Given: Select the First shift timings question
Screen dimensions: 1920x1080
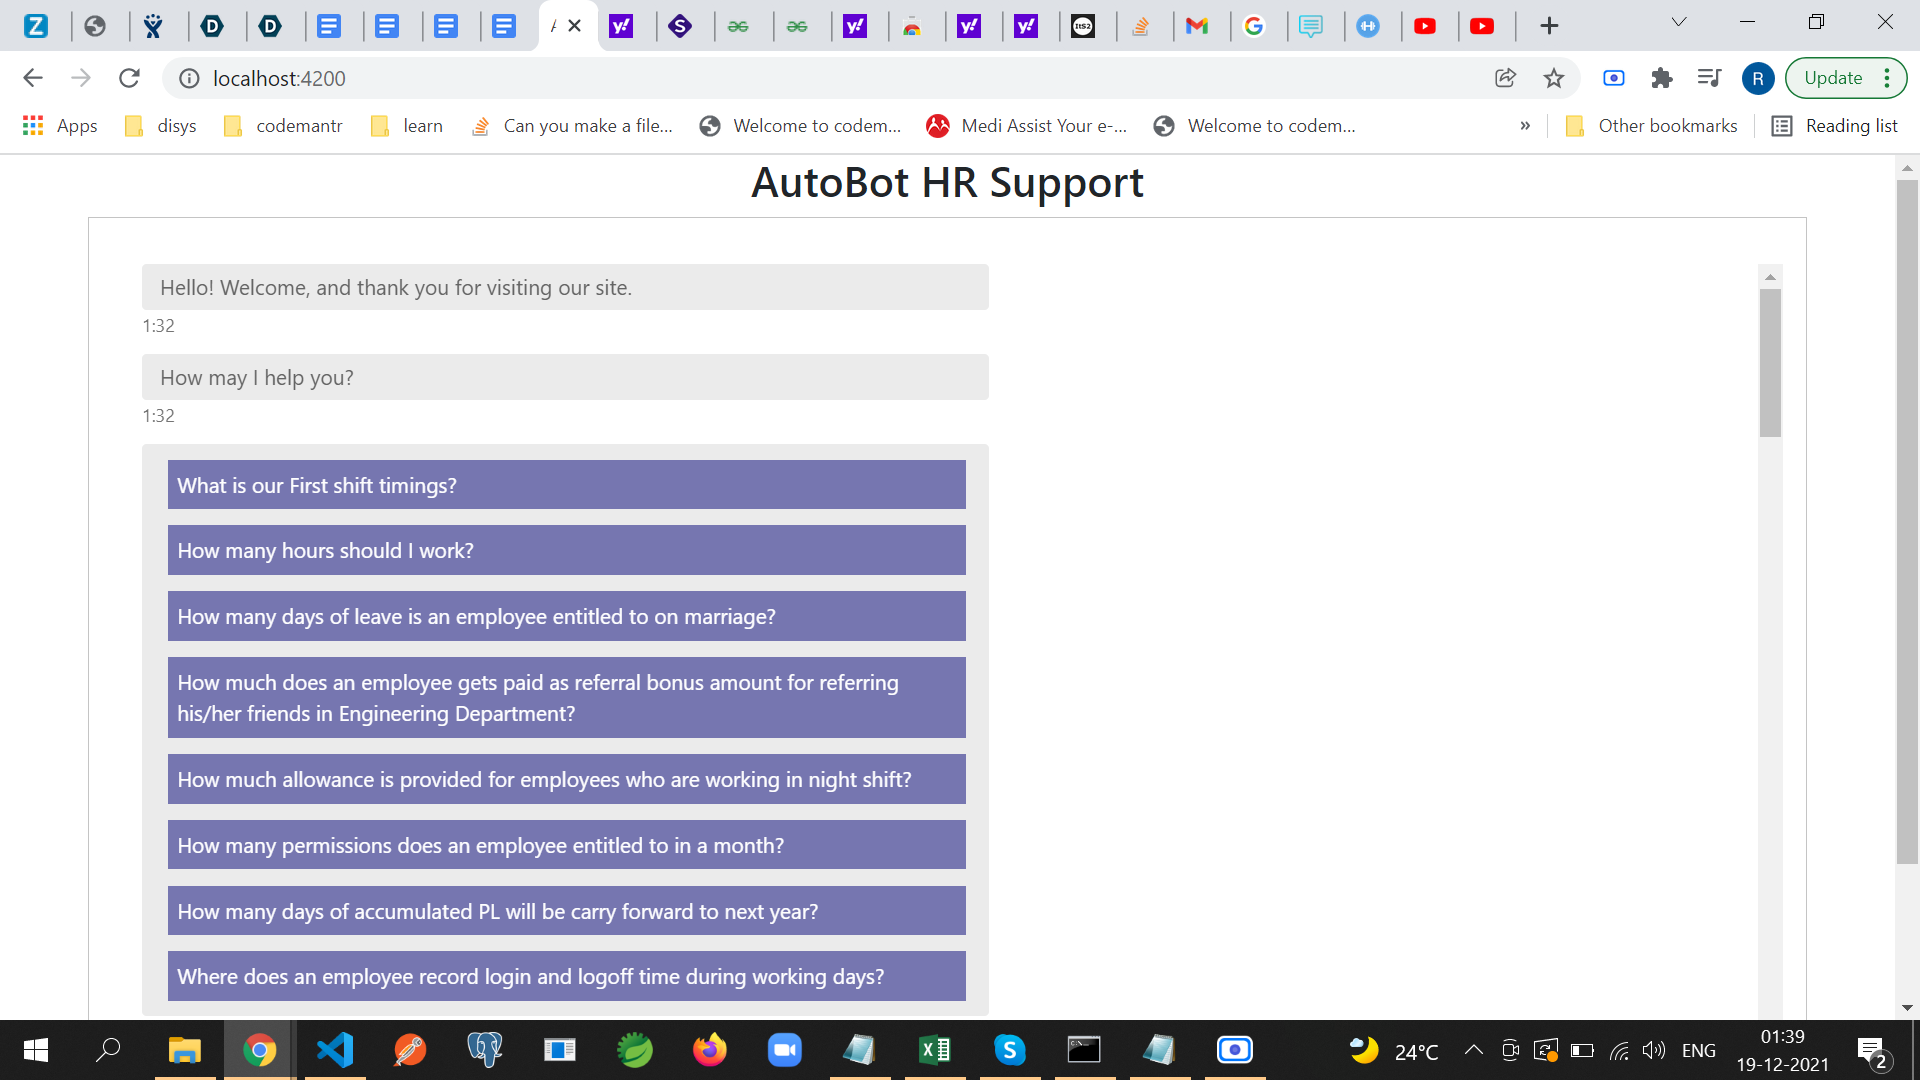Looking at the screenshot, I should coord(566,485).
